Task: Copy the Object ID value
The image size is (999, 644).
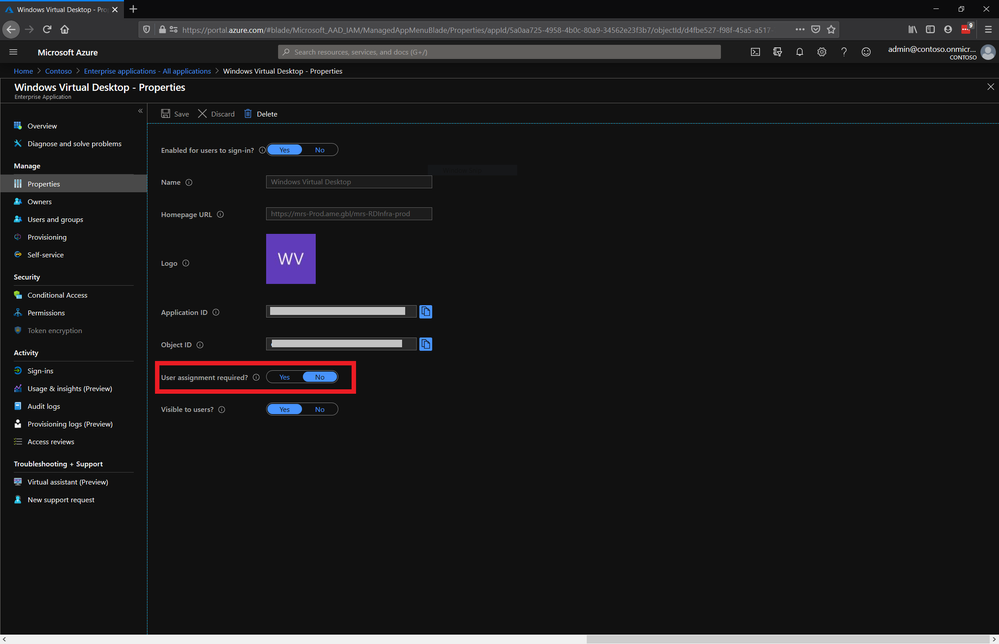Action: coord(425,344)
